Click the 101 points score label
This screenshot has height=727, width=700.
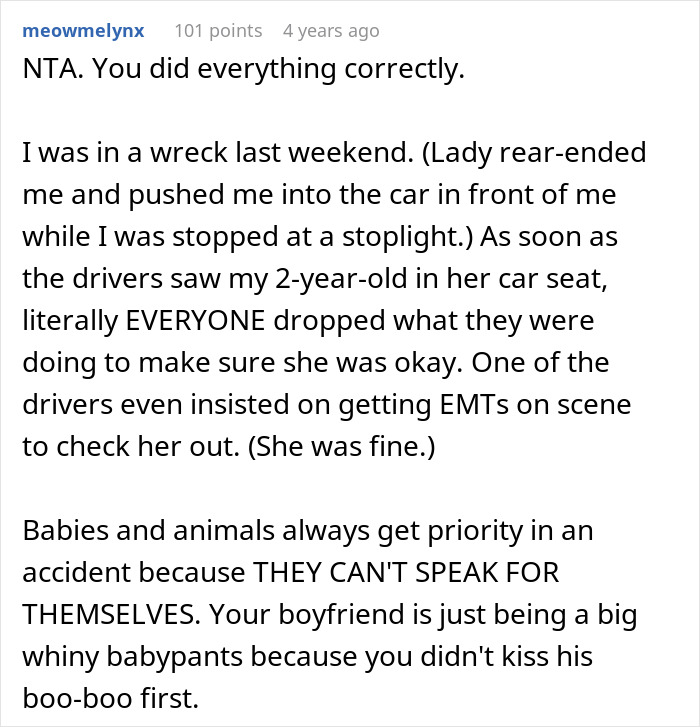(218, 30)
